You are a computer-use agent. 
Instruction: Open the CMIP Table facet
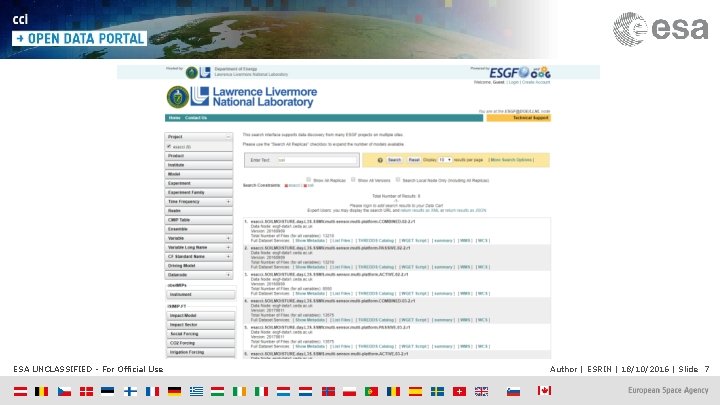[x=198, y=220]
